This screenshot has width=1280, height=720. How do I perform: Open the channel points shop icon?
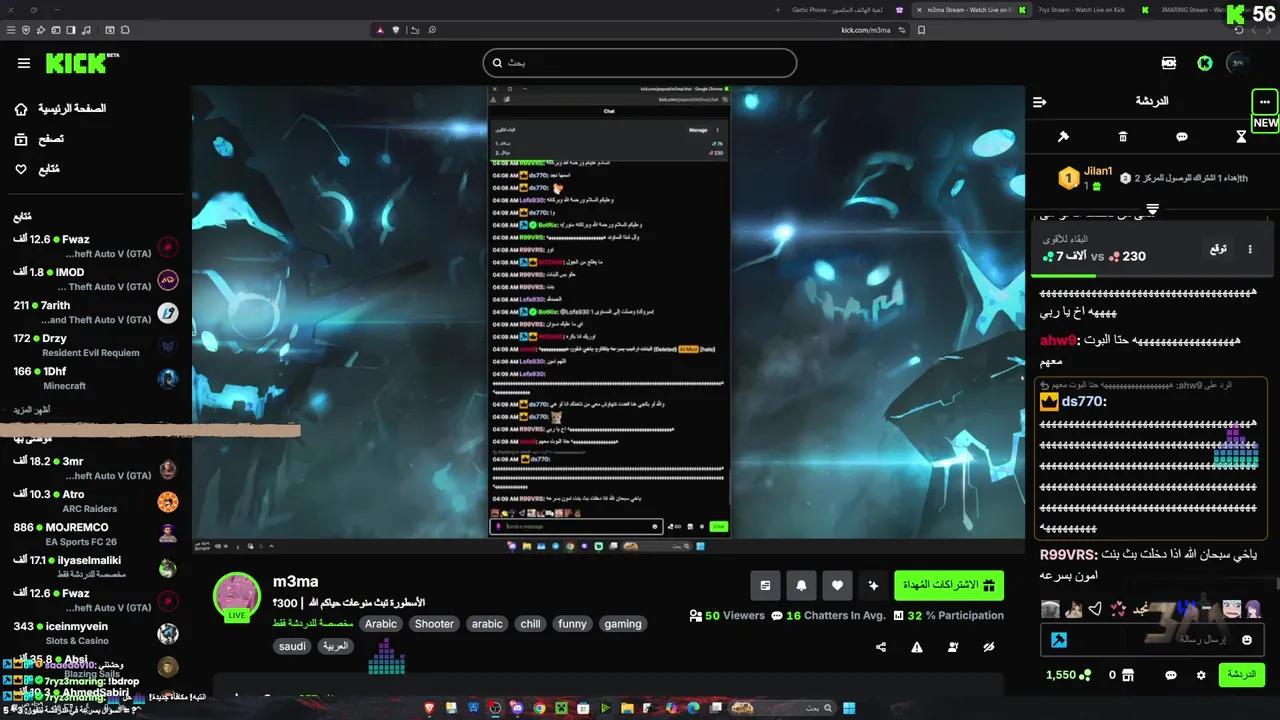click(1128, 675)
